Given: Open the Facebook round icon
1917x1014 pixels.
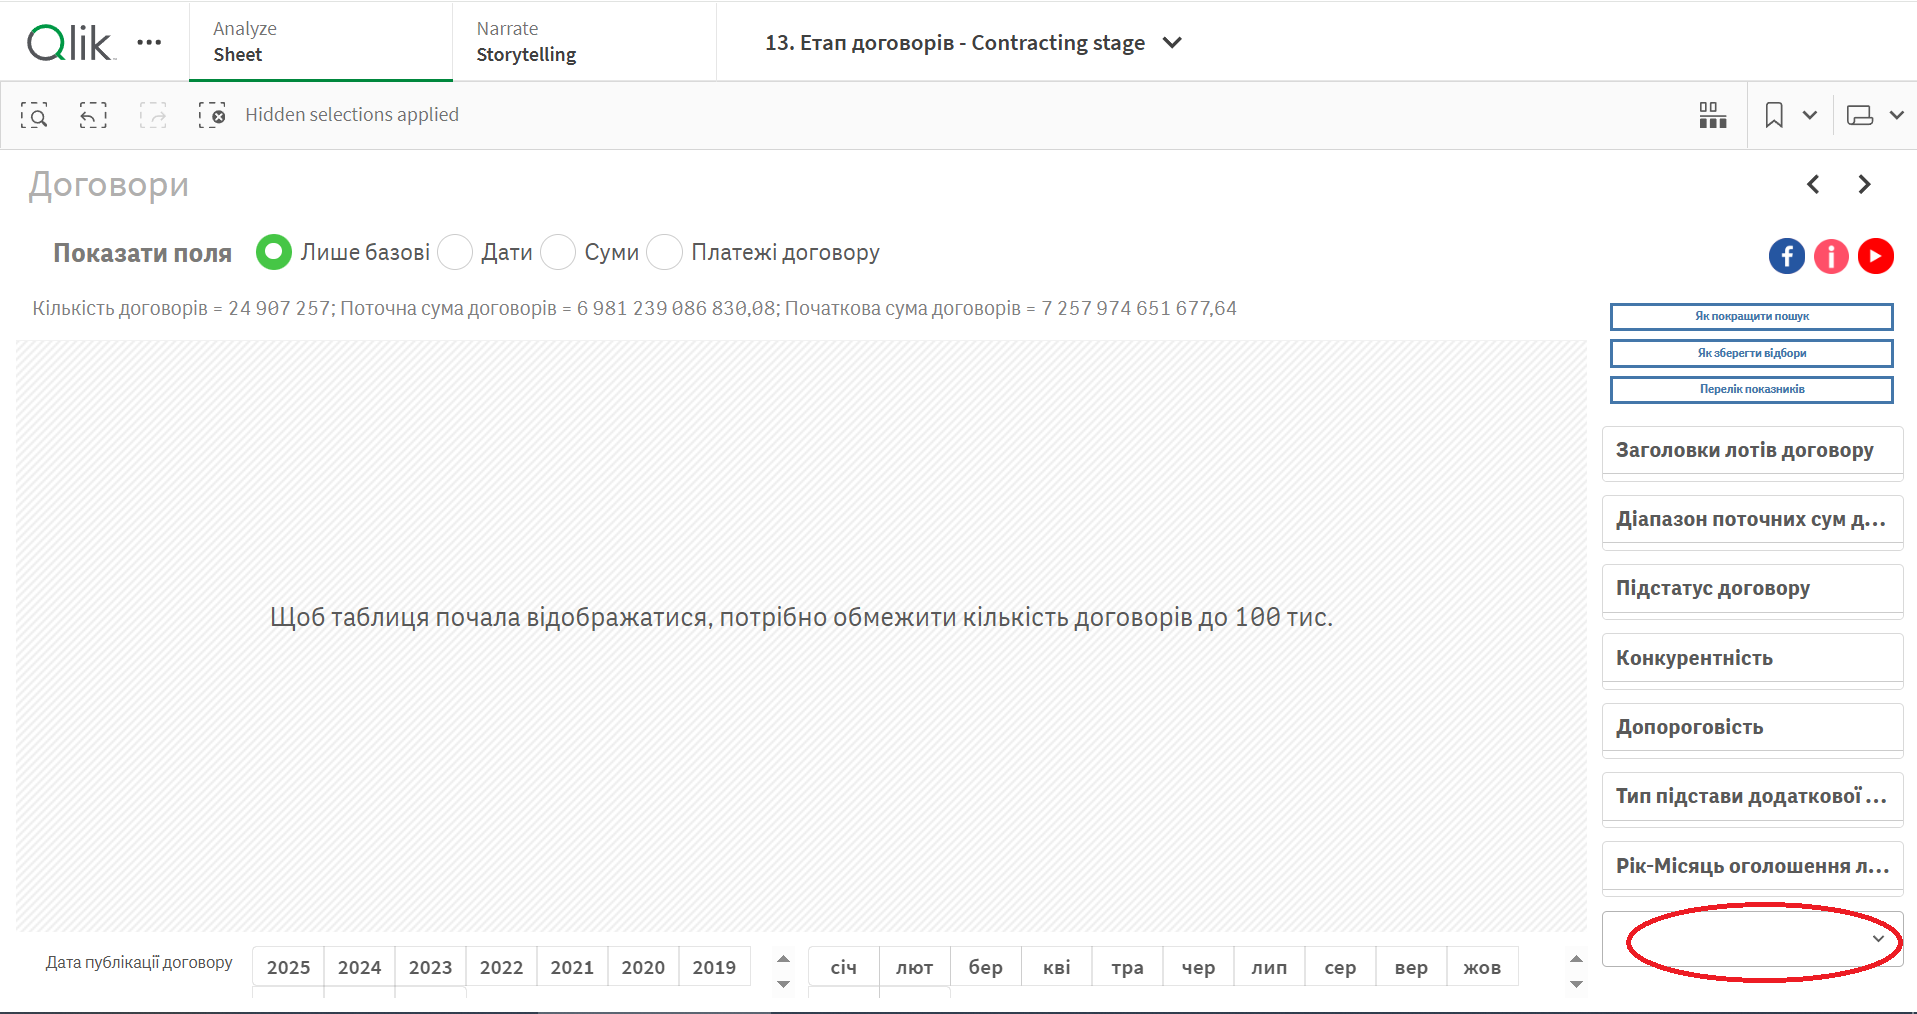Looking at the screenshot, I should (x=1787, y=256).
